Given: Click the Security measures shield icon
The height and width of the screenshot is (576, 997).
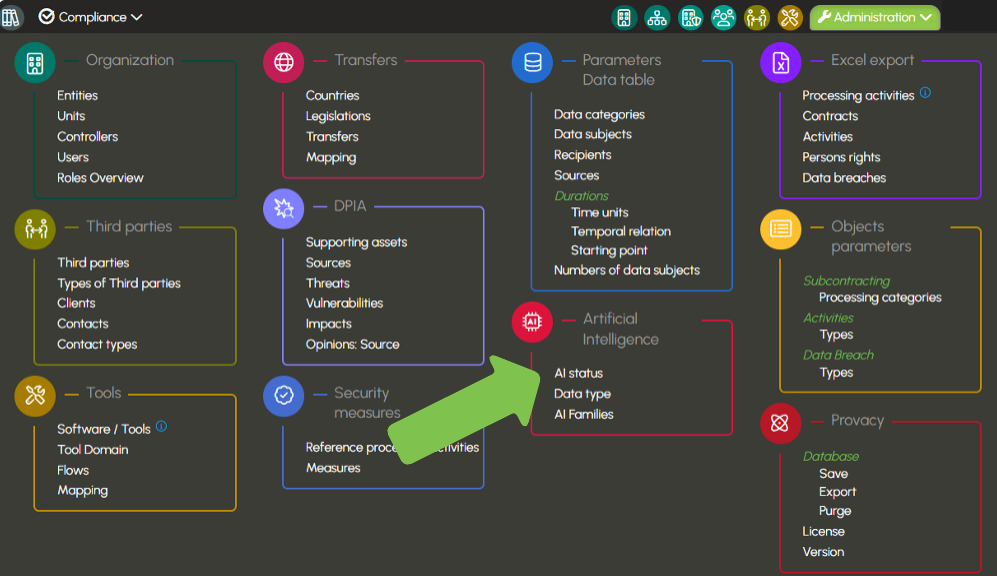Looking at the screenshot, I should pyautogui.click(x=283, y=396).
